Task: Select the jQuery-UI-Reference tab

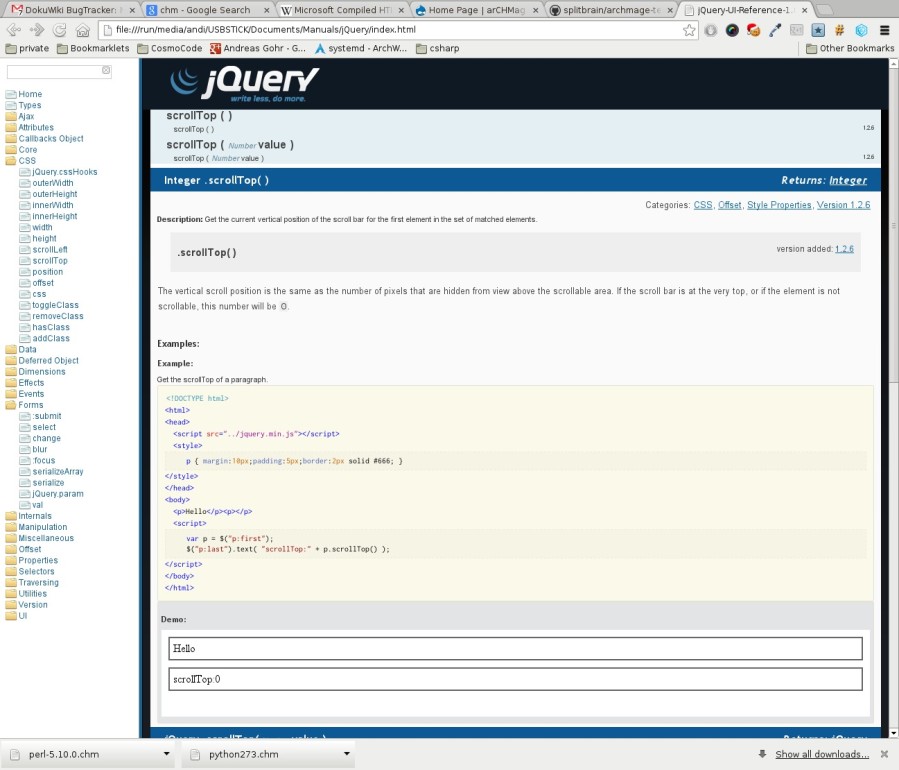Action: (x=745, y=10)
